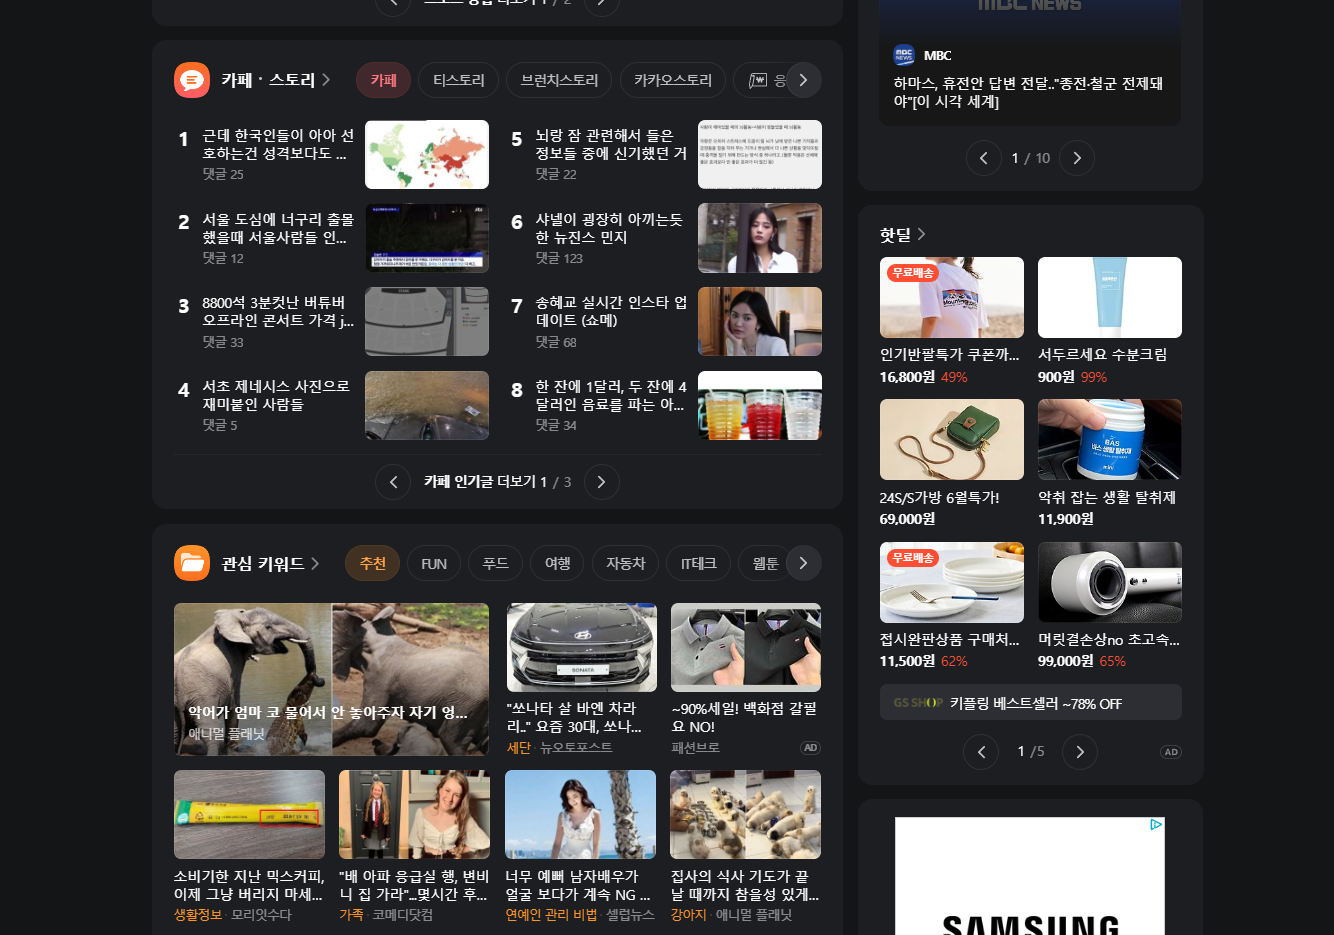
Task: Open 악취 잡는 생활 탈취제 deal
Action: coord(1110,439)
